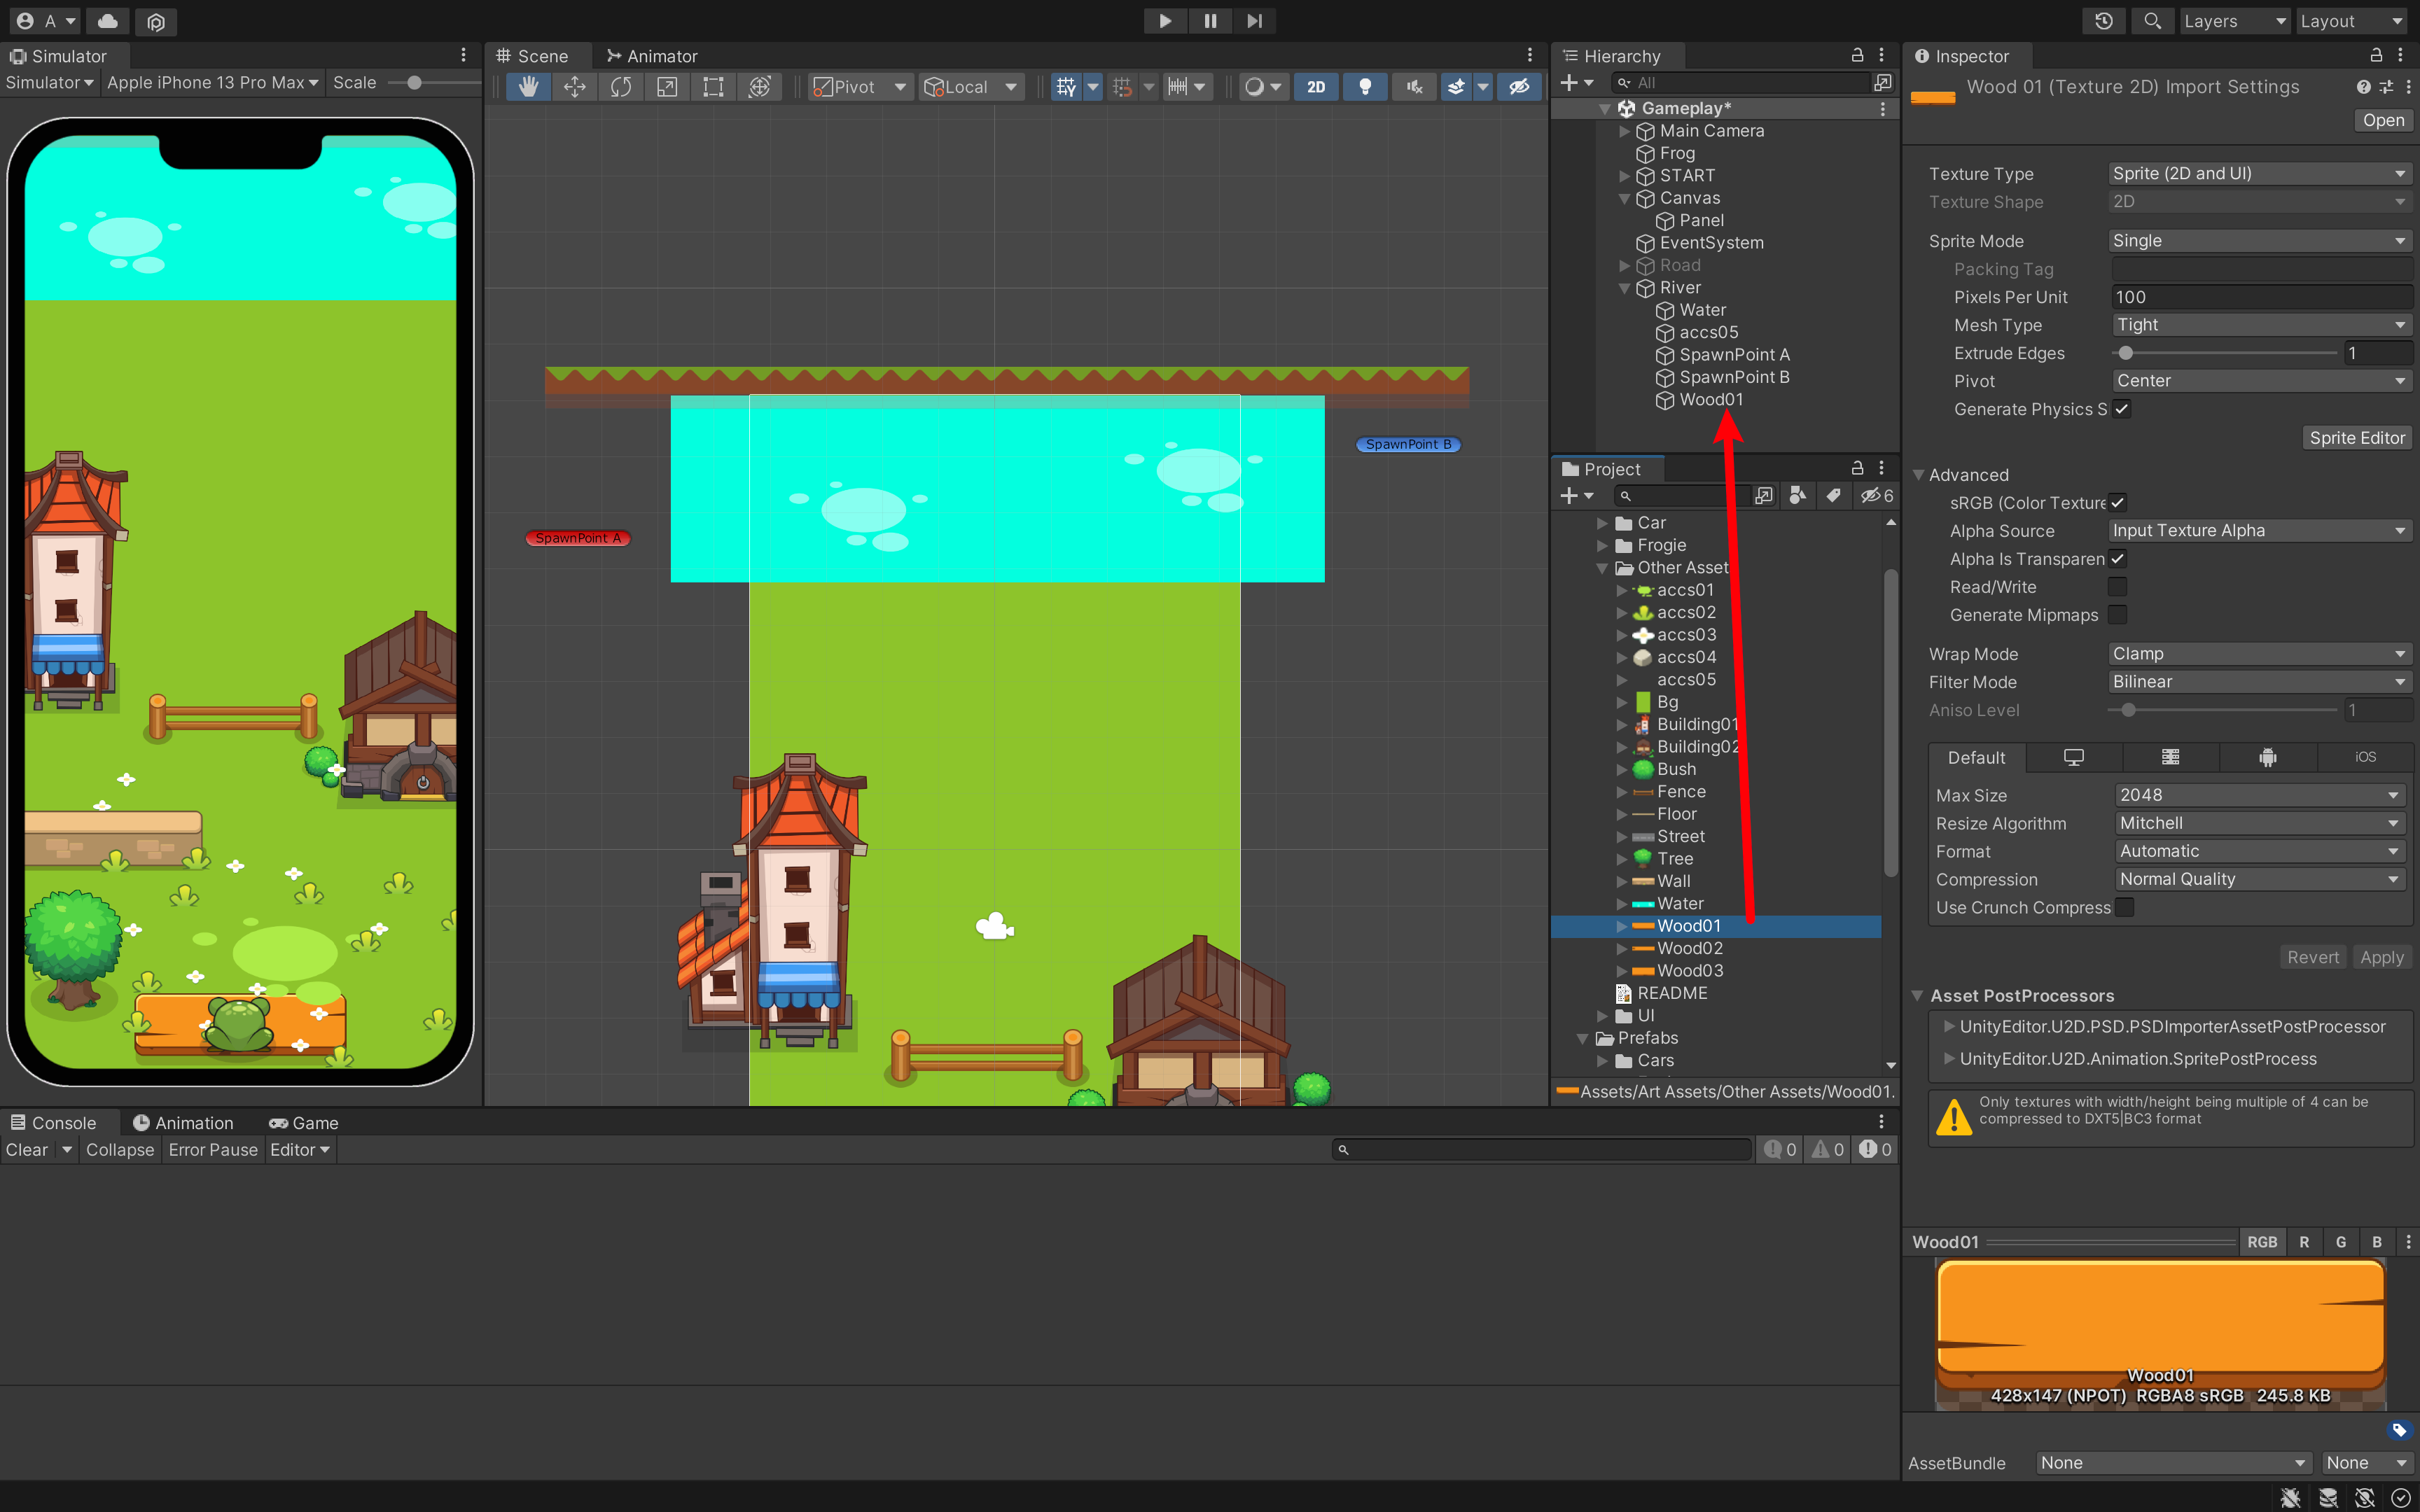This screenshot has width=2420, height=1512.
Task: Select the Water asset in Project
Action: [x=1680, y=904]
